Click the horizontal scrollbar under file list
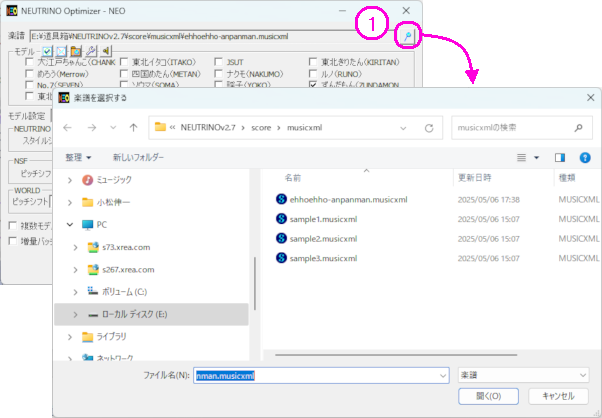This screenshot has height=418, width=602. (396, 355)
